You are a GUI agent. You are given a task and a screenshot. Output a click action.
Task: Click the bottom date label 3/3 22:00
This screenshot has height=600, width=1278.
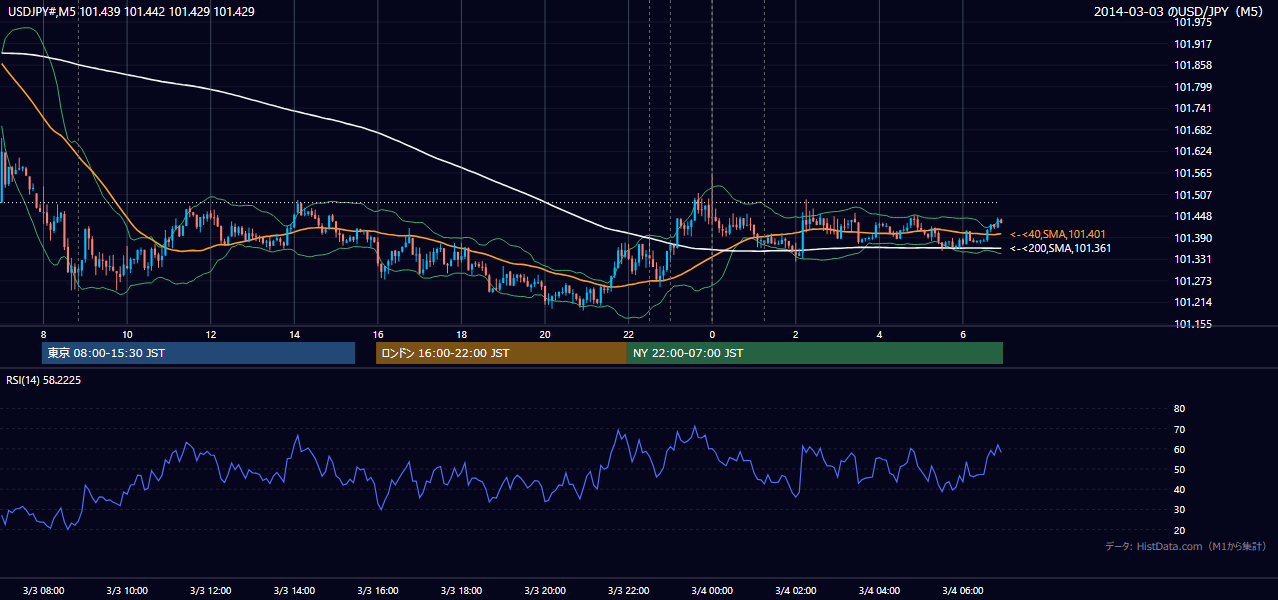coord(628,591)
